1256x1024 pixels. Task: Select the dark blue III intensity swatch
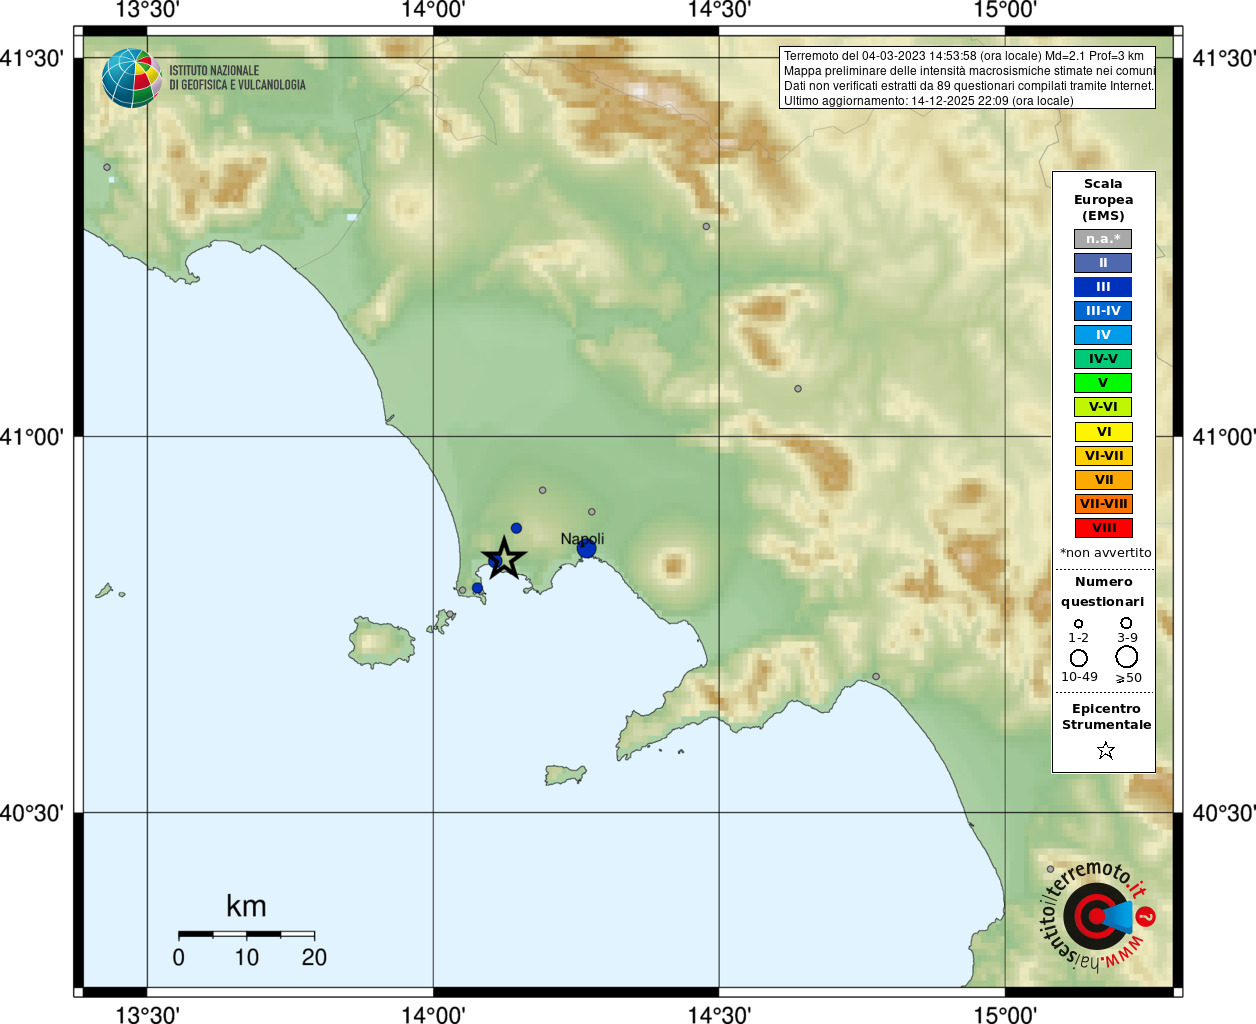1103,287
